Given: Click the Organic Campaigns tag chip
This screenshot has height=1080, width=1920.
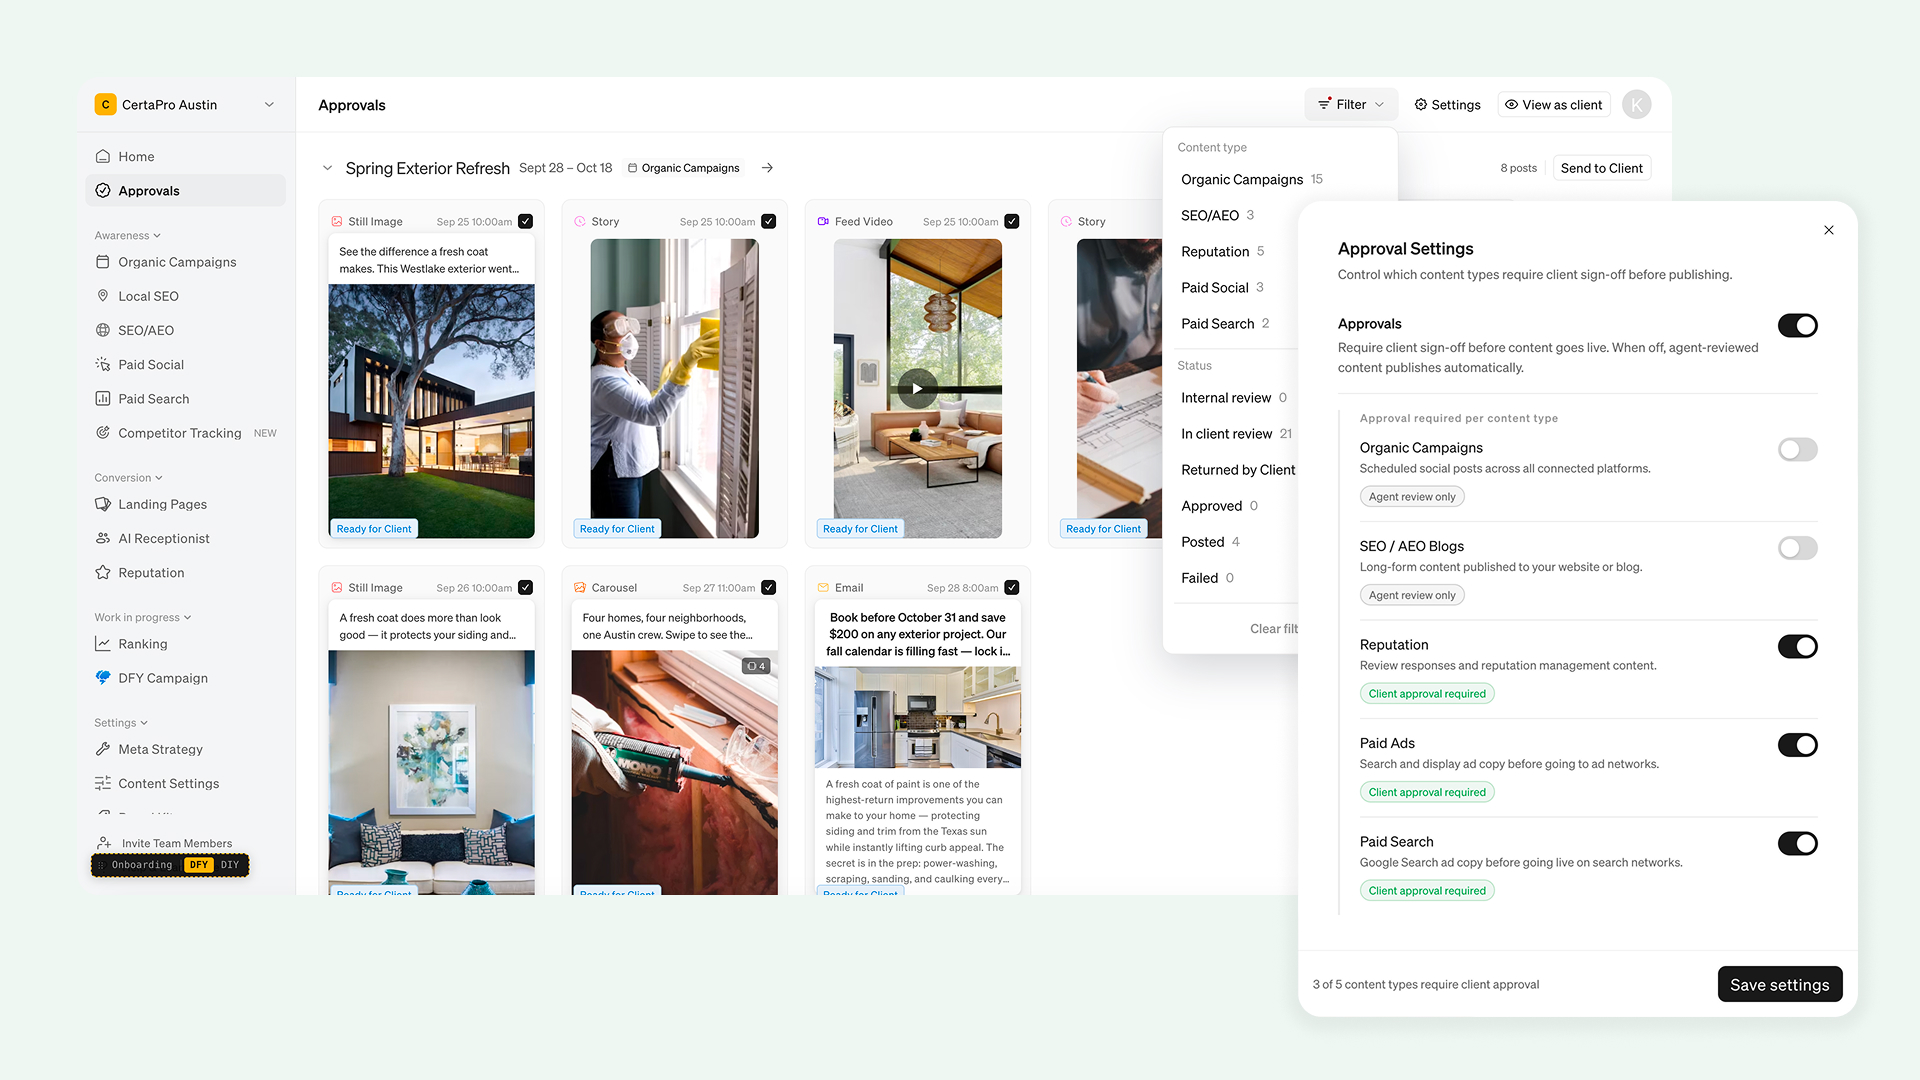Looking at the screenshot, I should (684, 168).
